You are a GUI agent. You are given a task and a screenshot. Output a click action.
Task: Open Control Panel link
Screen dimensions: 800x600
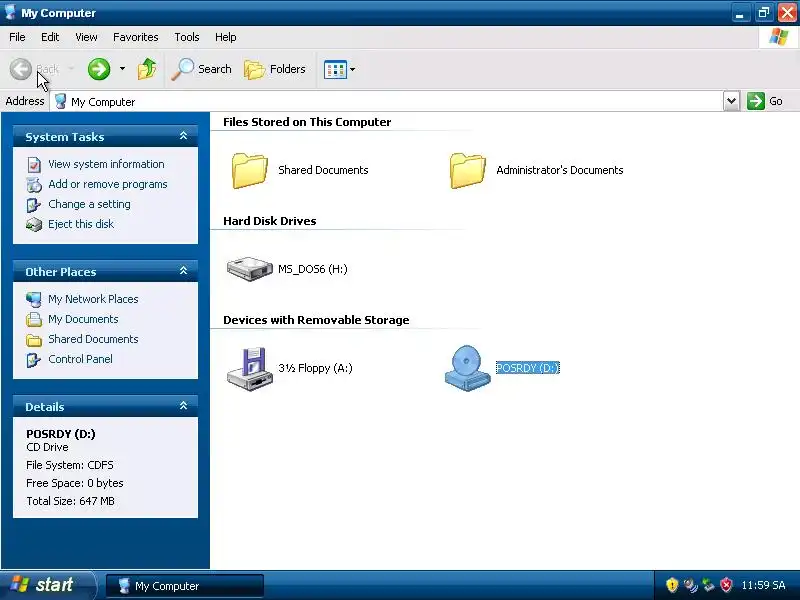click(x=81, y=359)
